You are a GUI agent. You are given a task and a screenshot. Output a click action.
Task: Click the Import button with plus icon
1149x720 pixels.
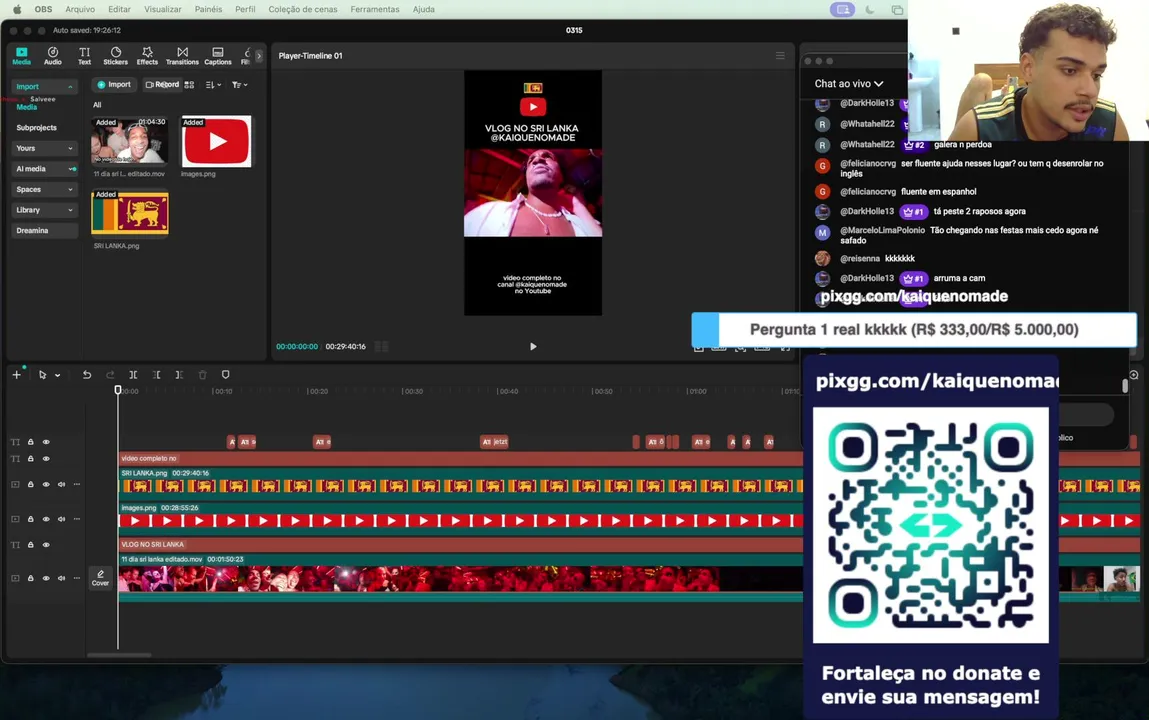114,84
